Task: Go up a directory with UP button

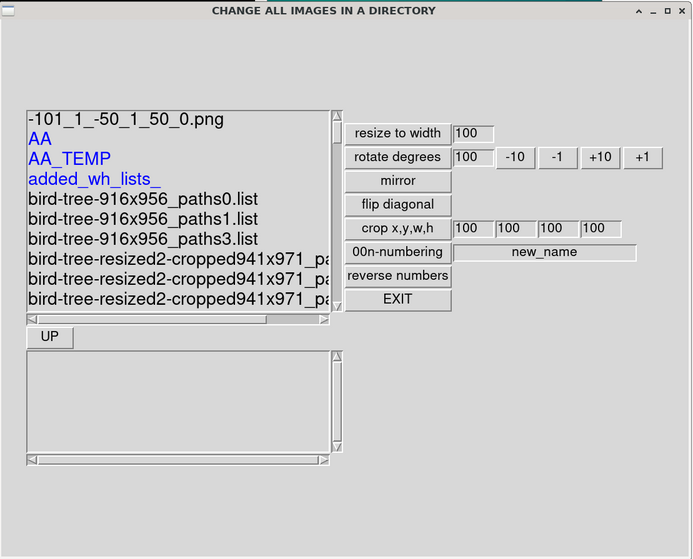Action: pos(50,337)
